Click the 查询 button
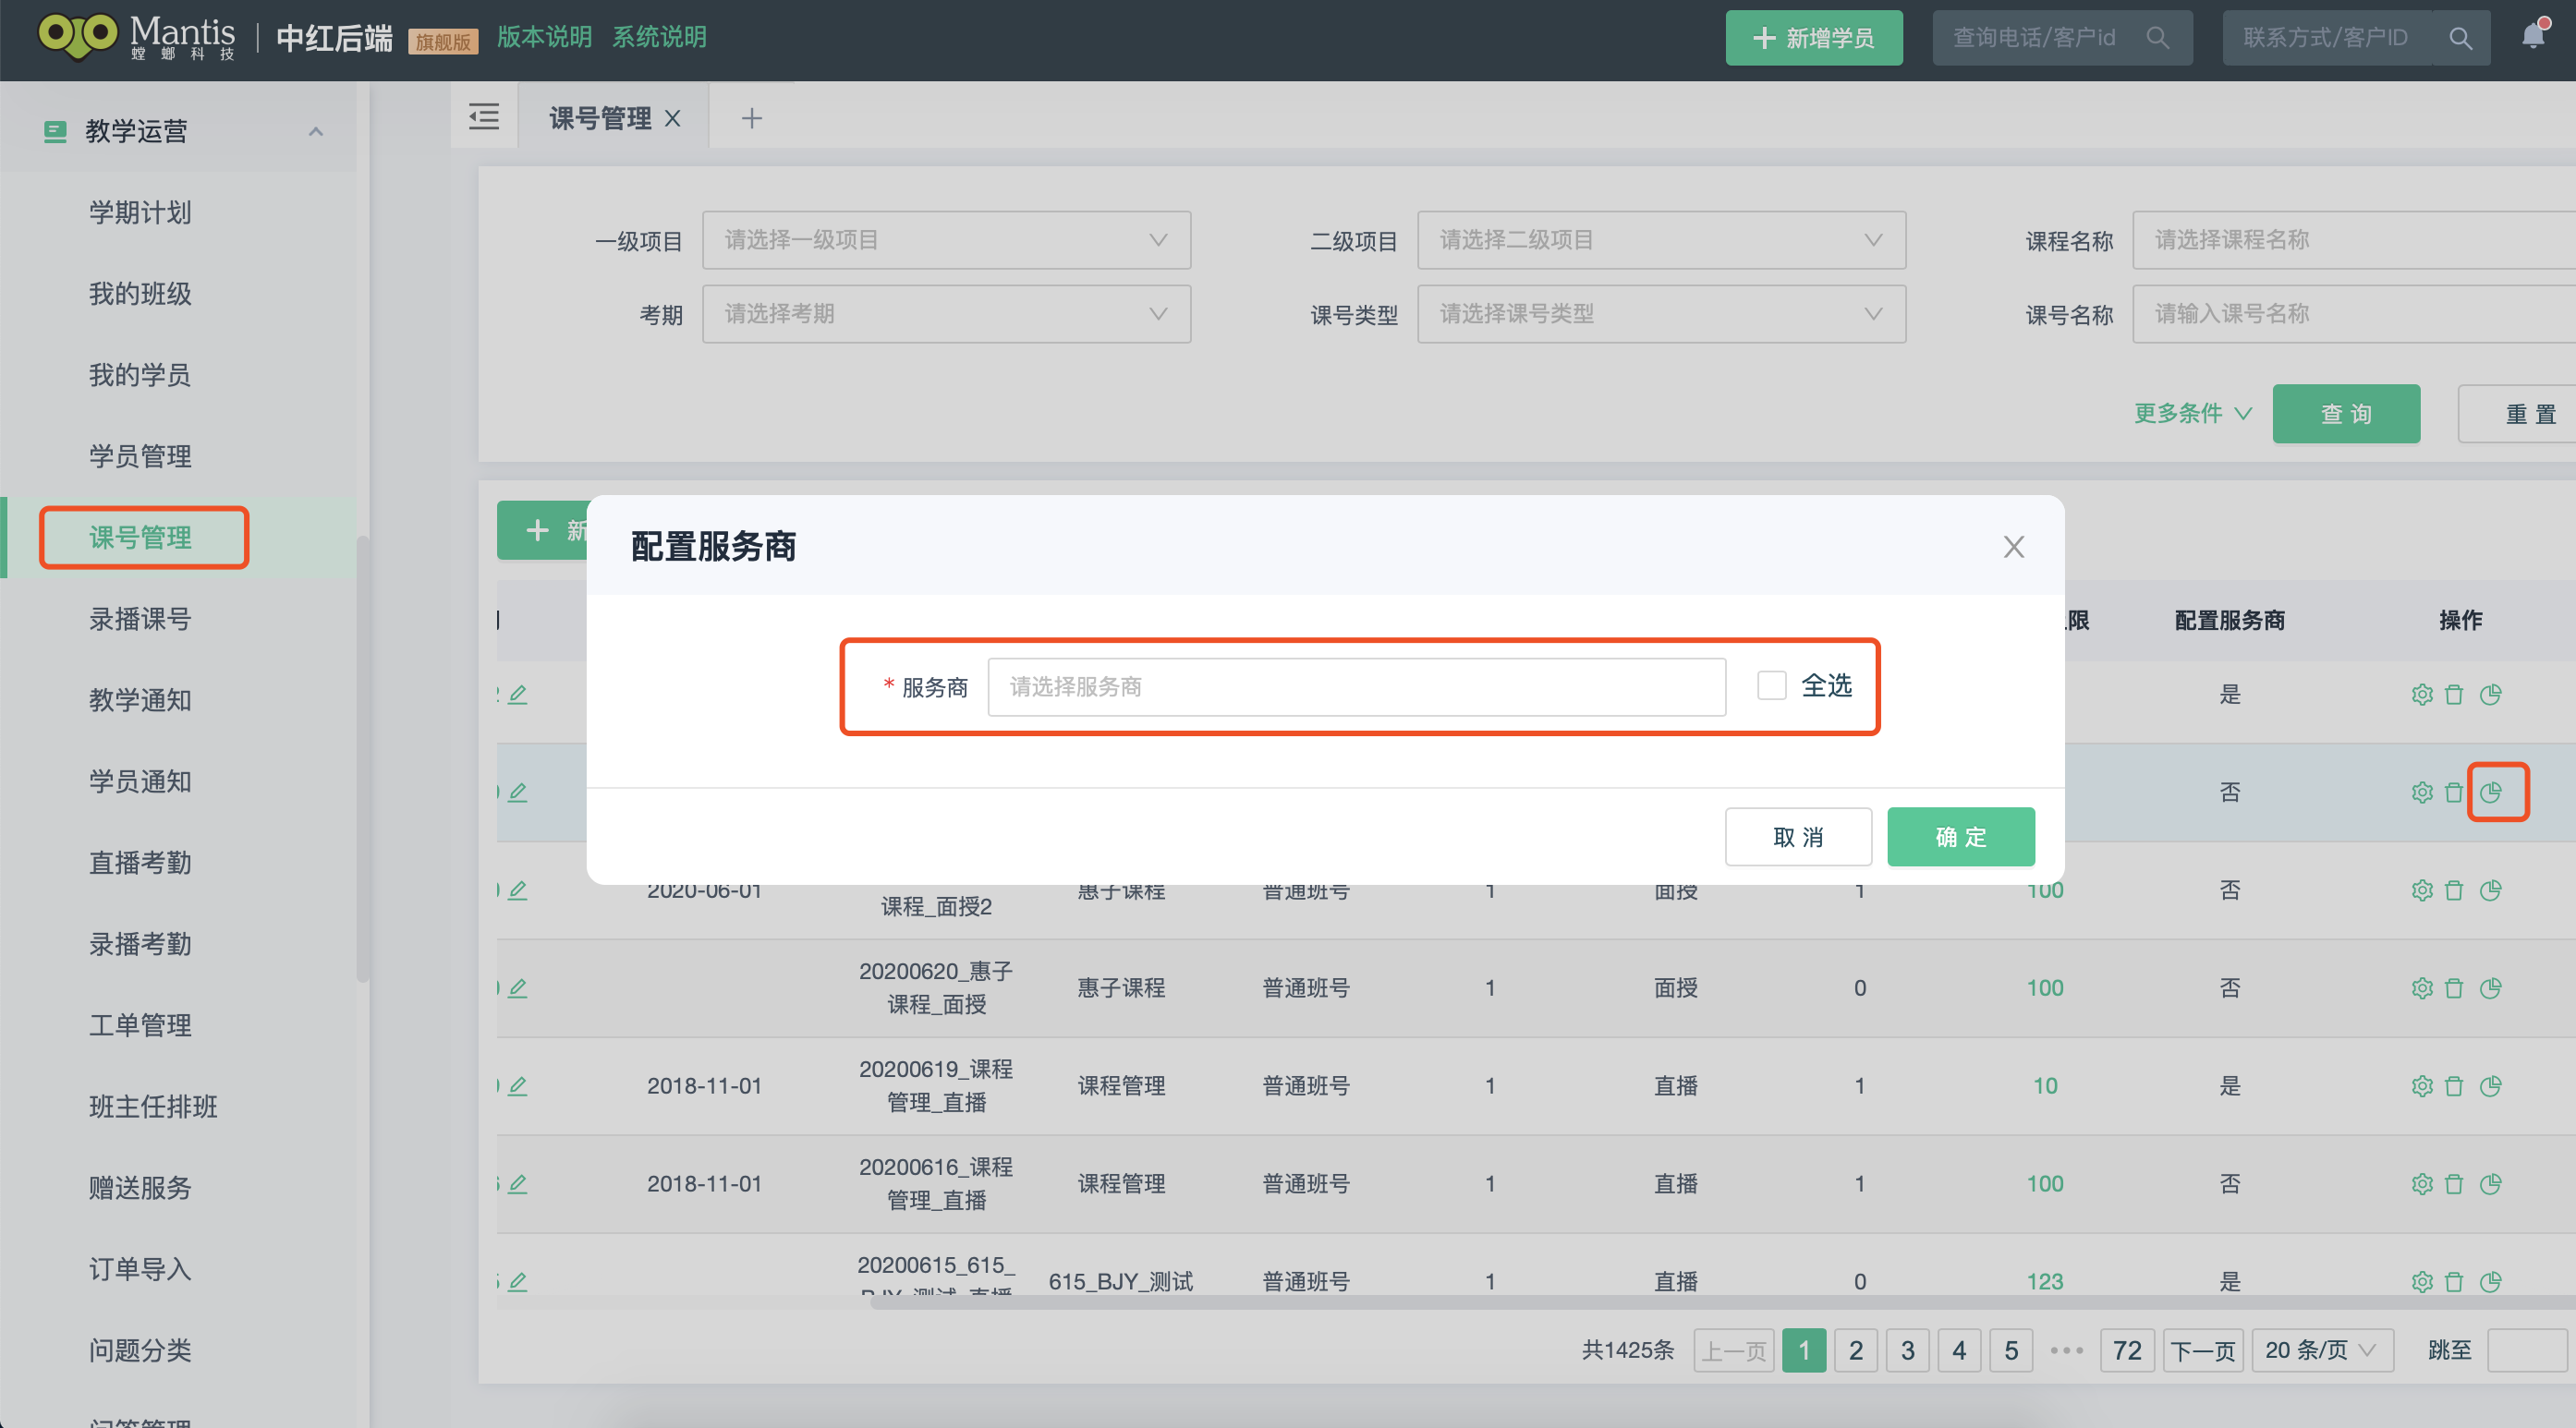The image size is (2576, 1428). [x=2346, y=413]
